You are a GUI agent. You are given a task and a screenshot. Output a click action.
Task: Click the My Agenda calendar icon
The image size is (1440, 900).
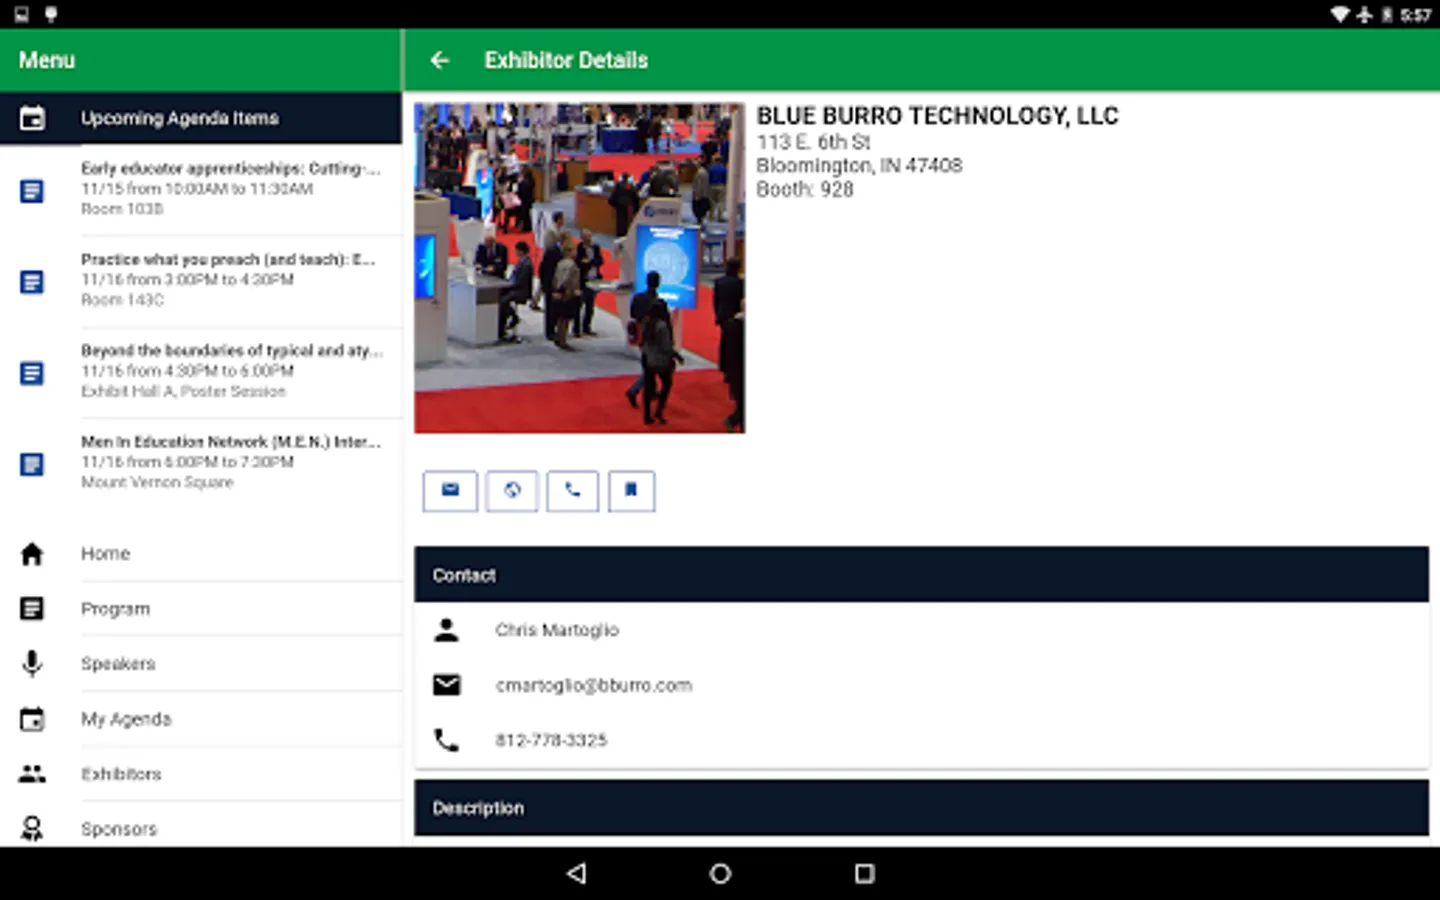[32, 719]
